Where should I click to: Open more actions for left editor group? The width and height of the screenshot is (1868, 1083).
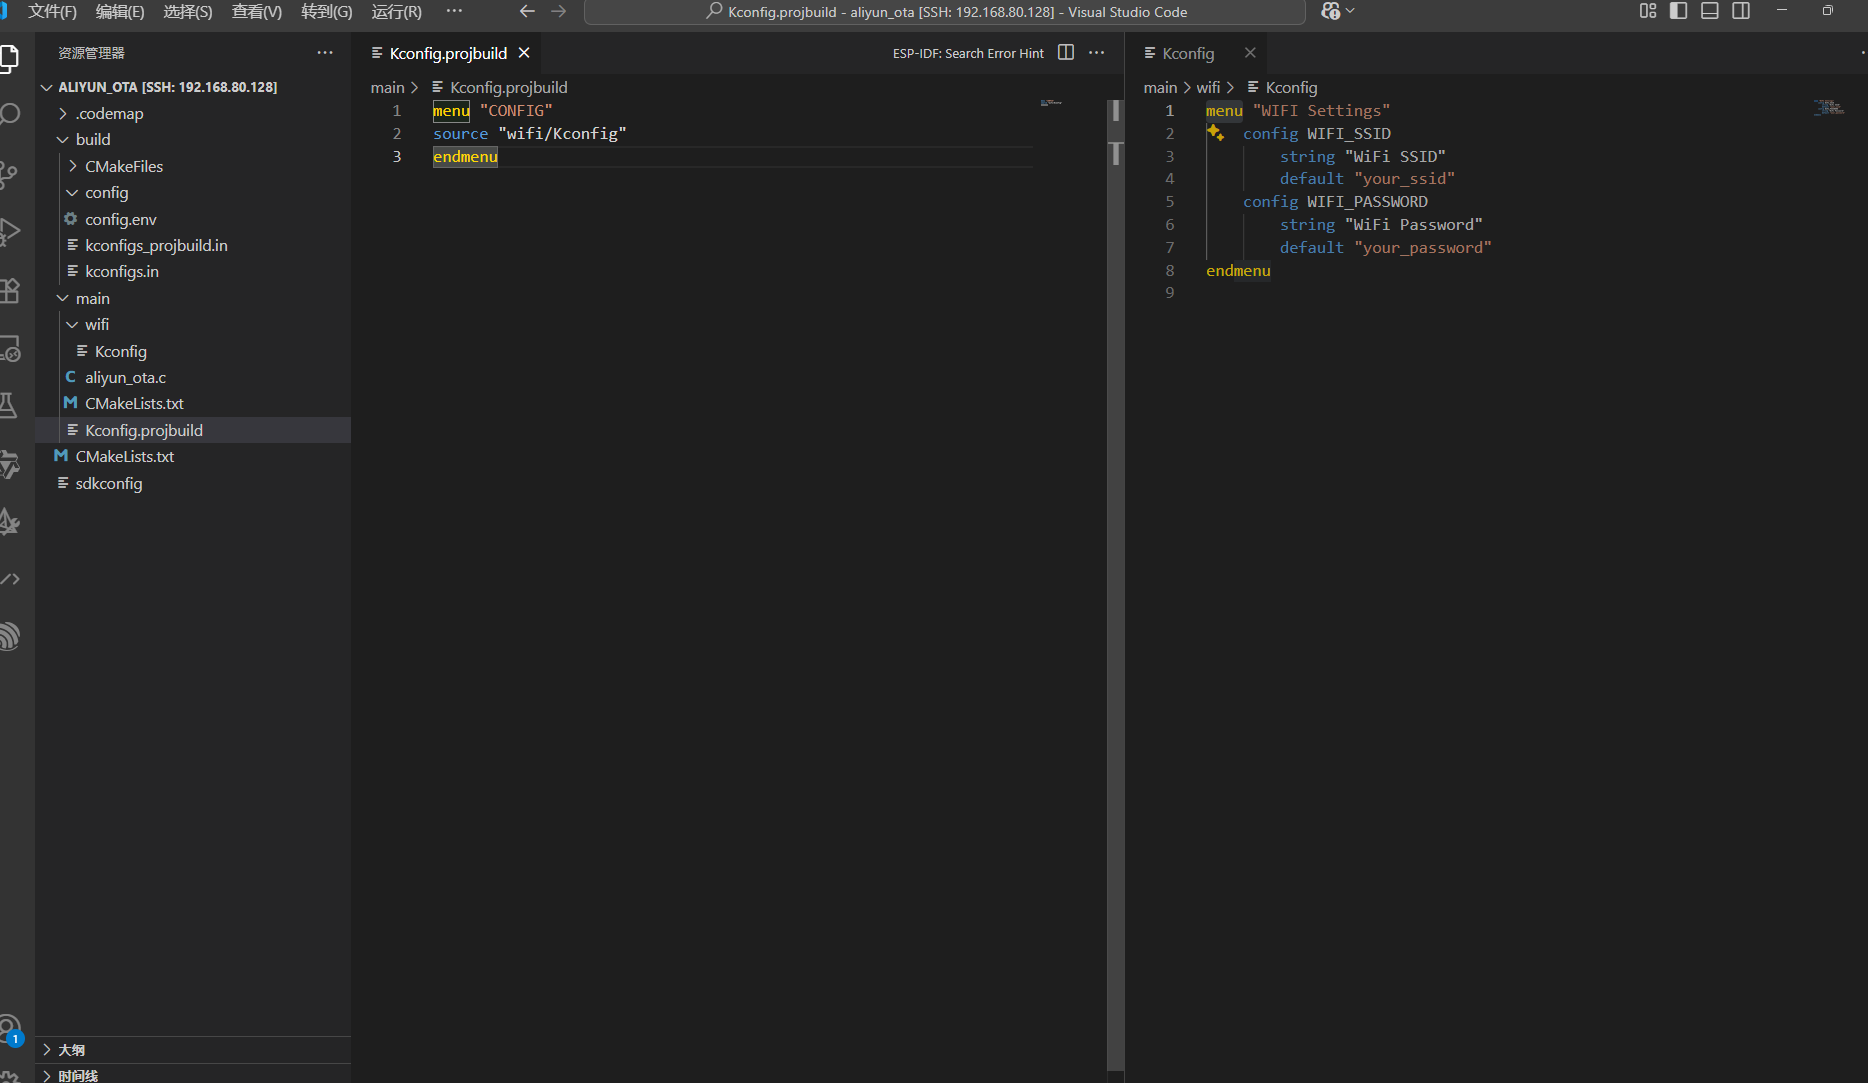click(1097, 53)
